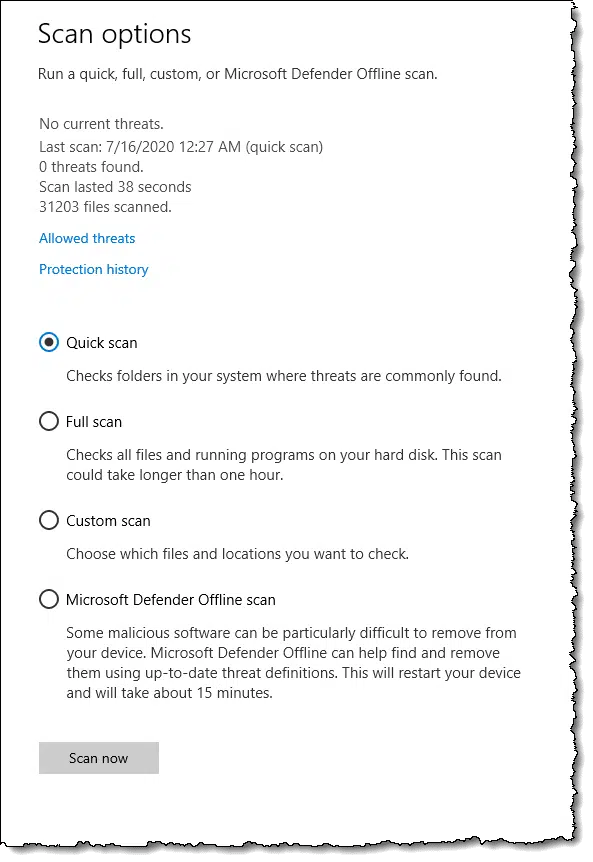
Task: Select the Custom scan radio button
Action: pos(49,521)
